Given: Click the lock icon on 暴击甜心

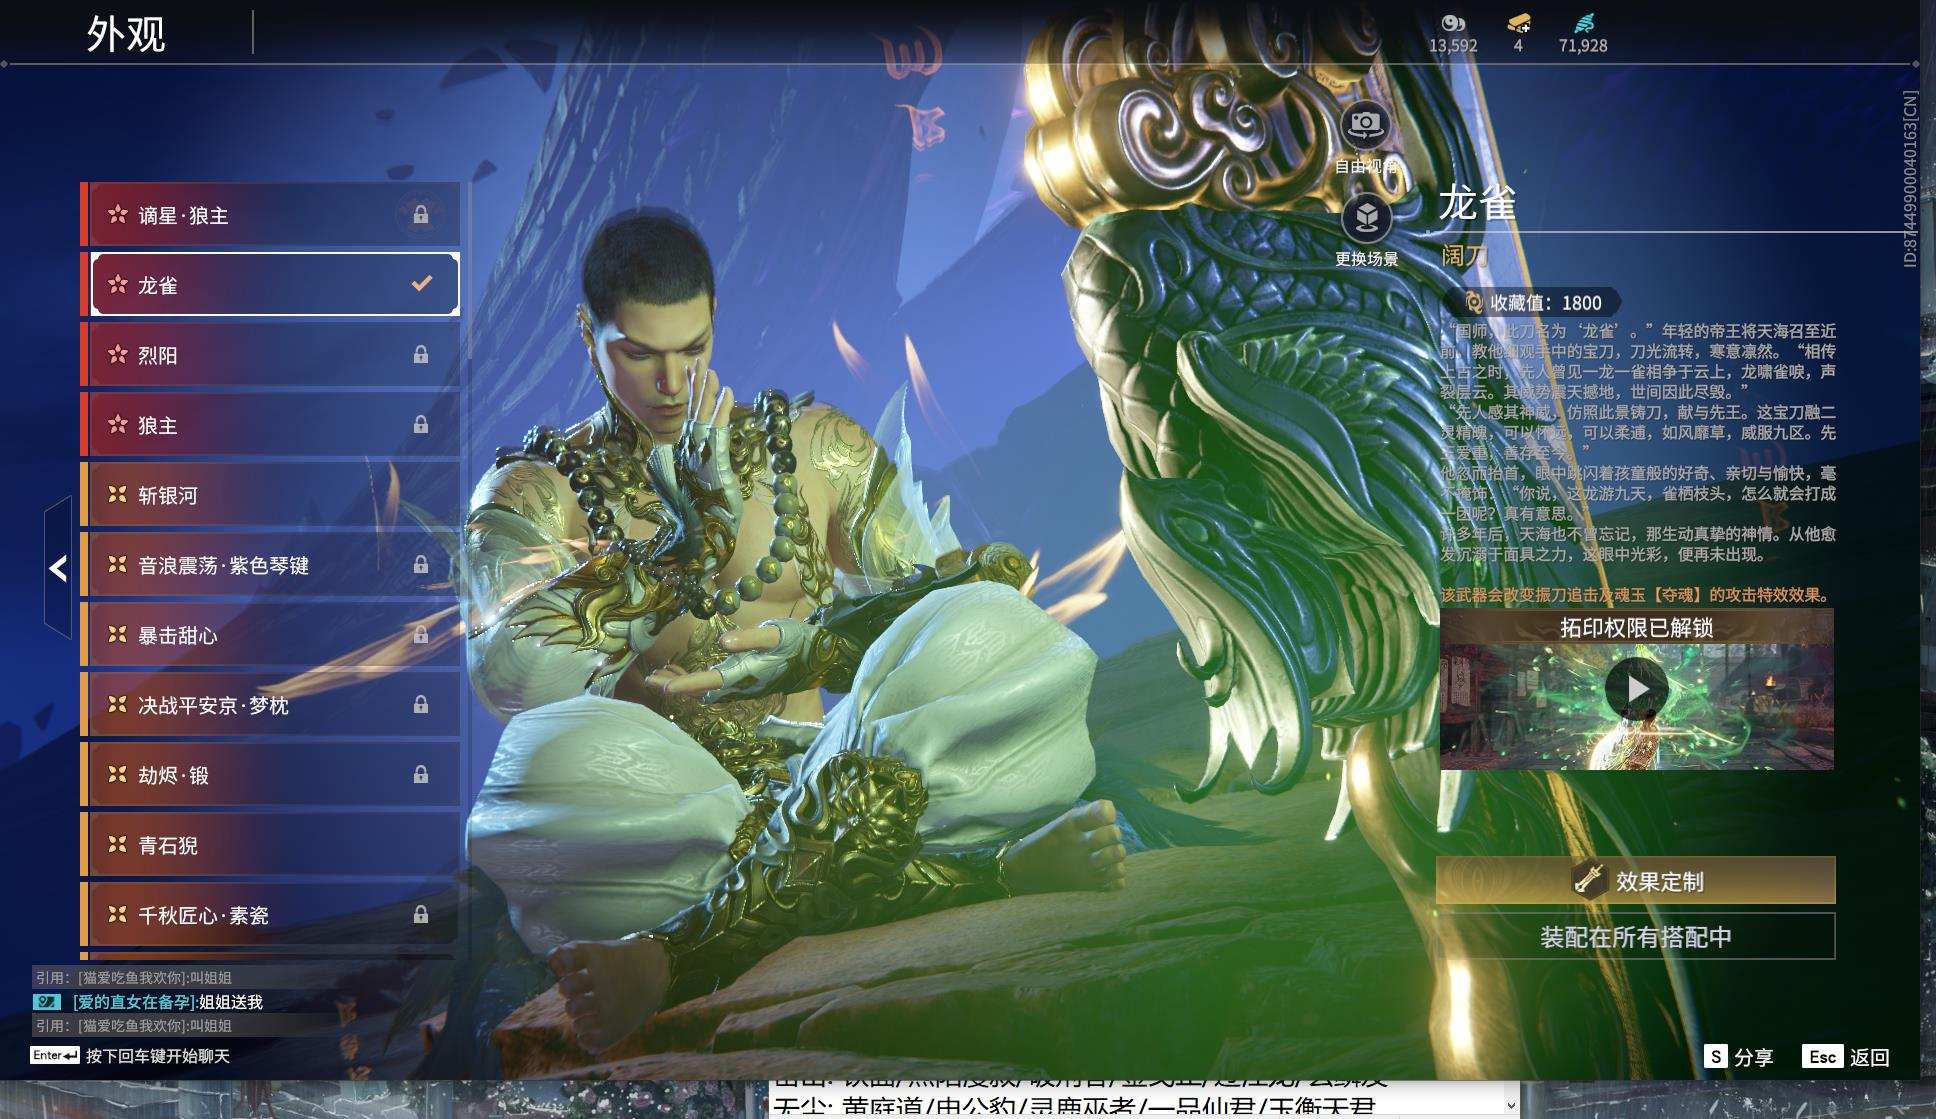Looking at the screenshot, I should pyautogui.click(x=421, y=635).
